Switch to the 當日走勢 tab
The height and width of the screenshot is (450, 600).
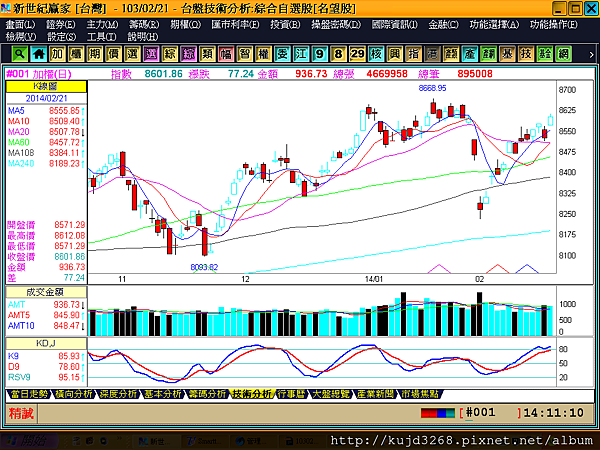(29, 394)
